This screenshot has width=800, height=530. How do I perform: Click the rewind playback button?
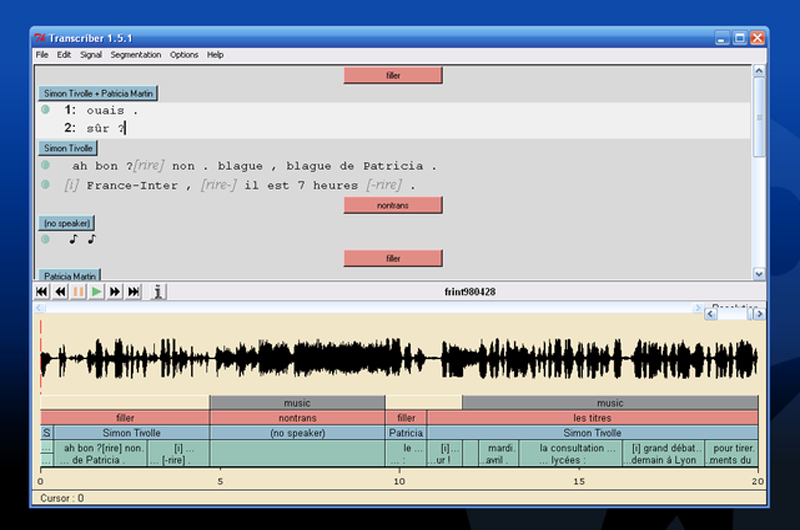point(60,292)
